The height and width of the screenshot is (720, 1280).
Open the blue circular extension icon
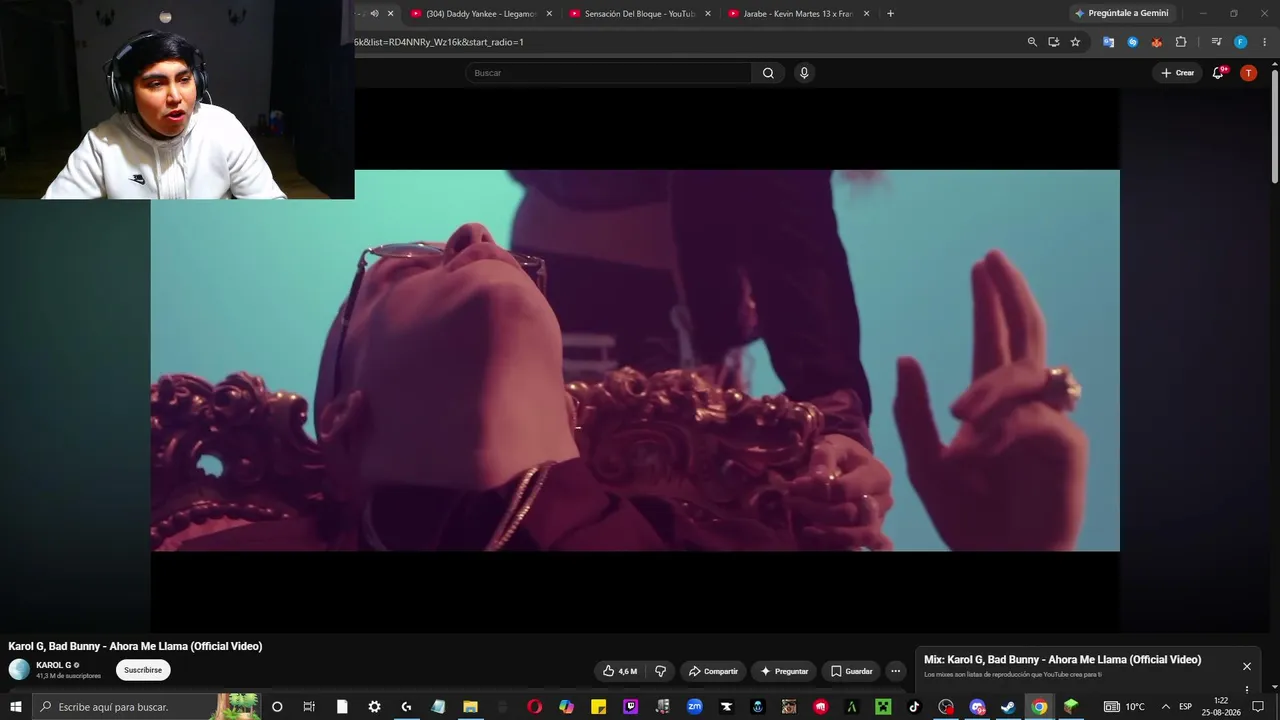[x=1132, y=42]
